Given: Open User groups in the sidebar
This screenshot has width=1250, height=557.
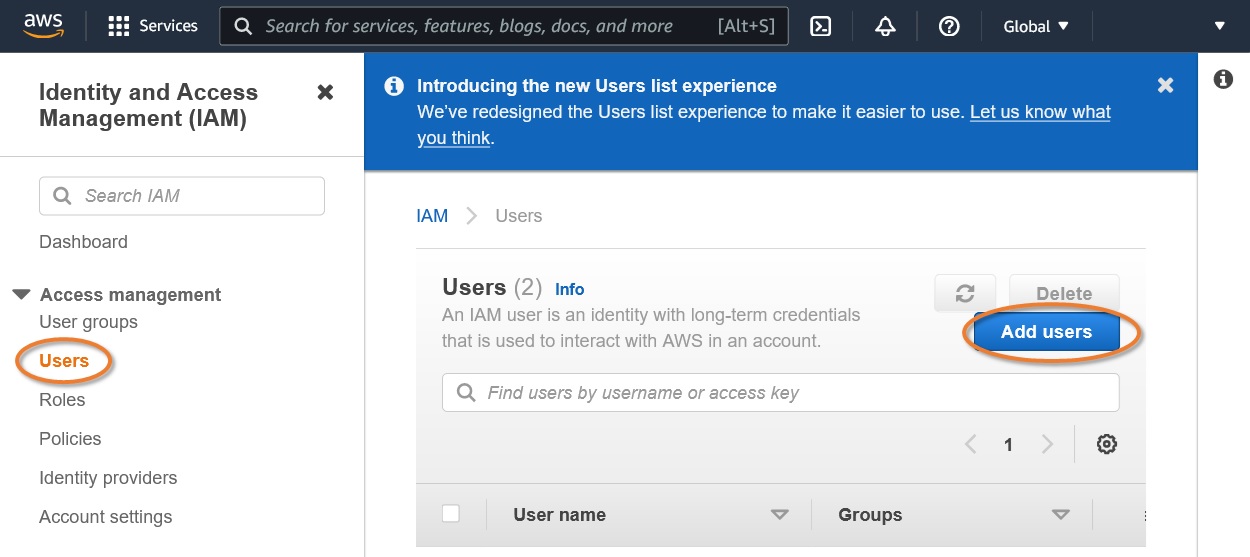Looking at the screenshot, I should point(88,322).
